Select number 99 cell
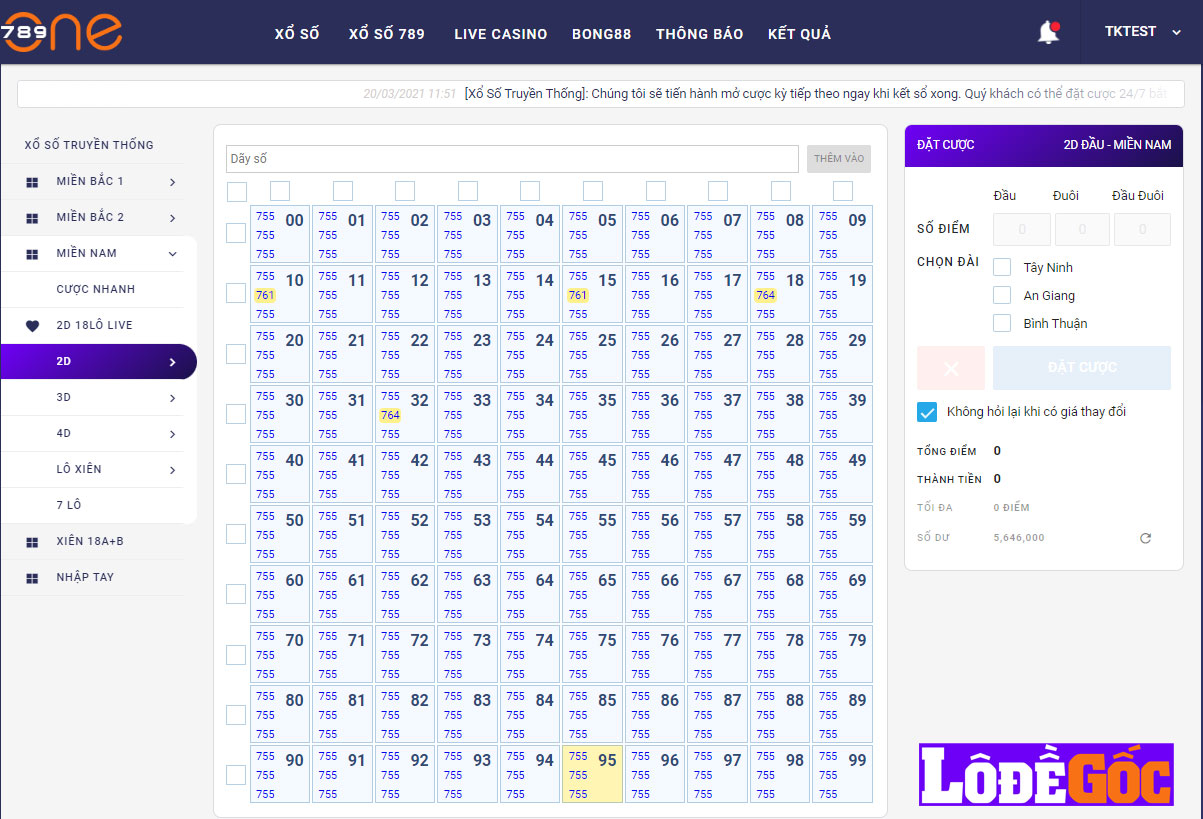The height and width of the screenshot is (819, 1203). click(x=842, y=774)
